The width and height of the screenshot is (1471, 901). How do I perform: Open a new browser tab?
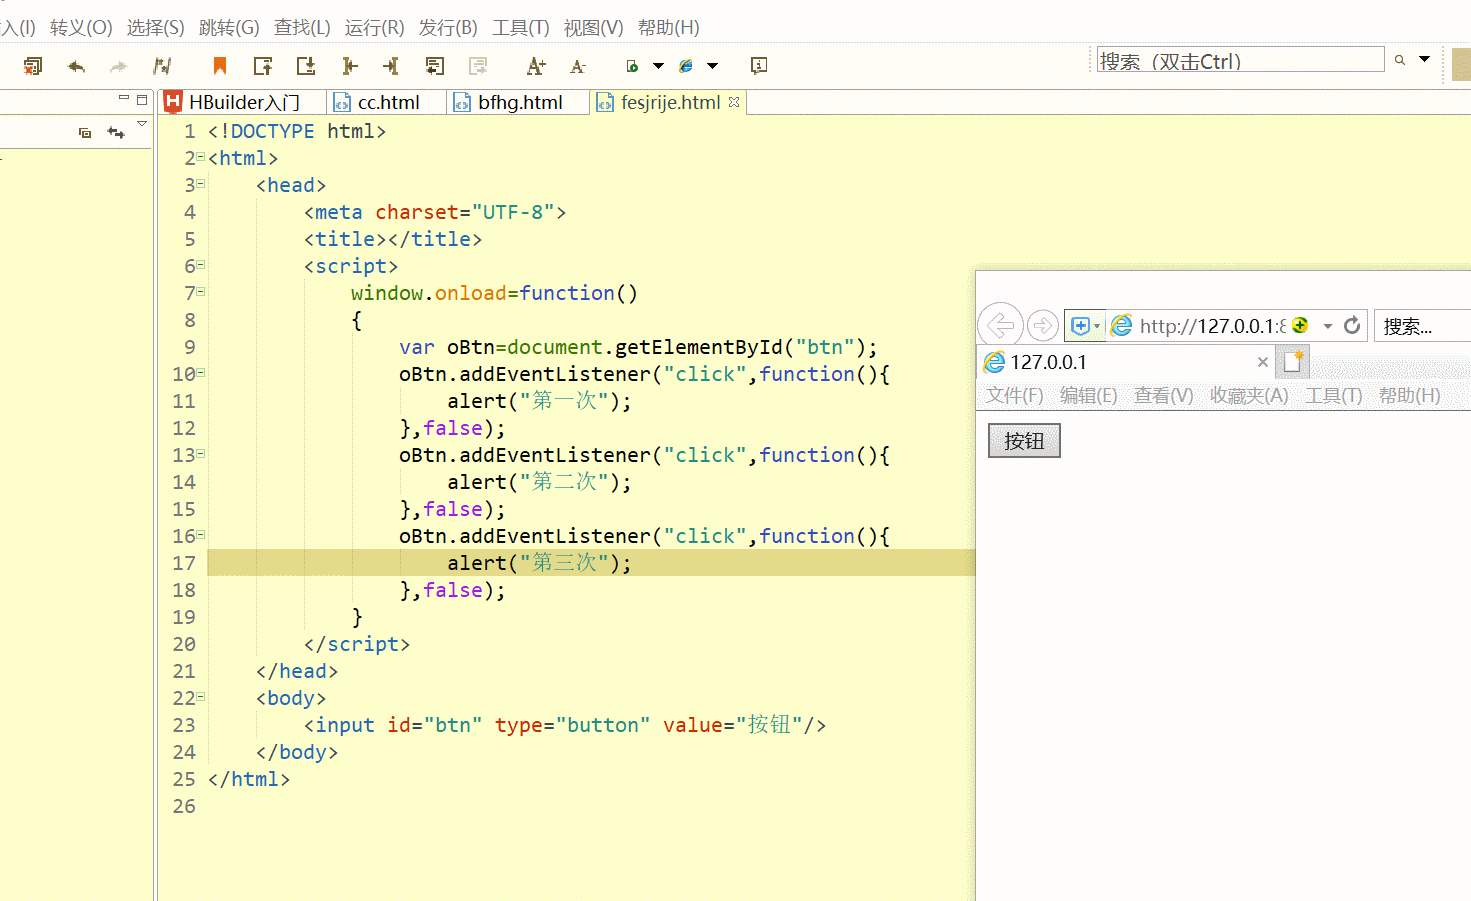tap(1293, 361)
